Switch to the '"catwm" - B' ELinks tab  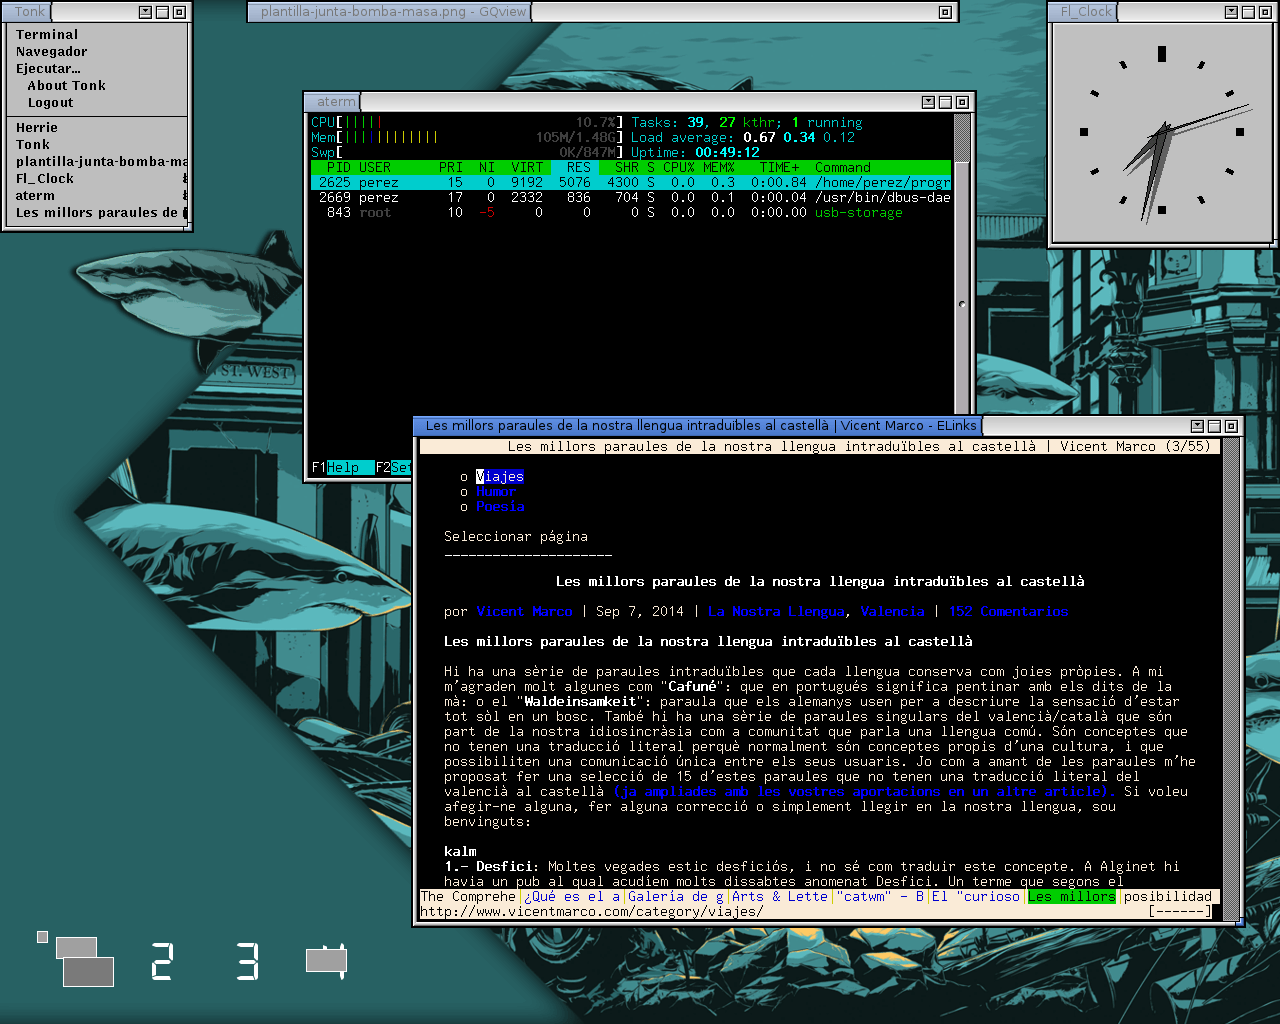click(880, 897)
